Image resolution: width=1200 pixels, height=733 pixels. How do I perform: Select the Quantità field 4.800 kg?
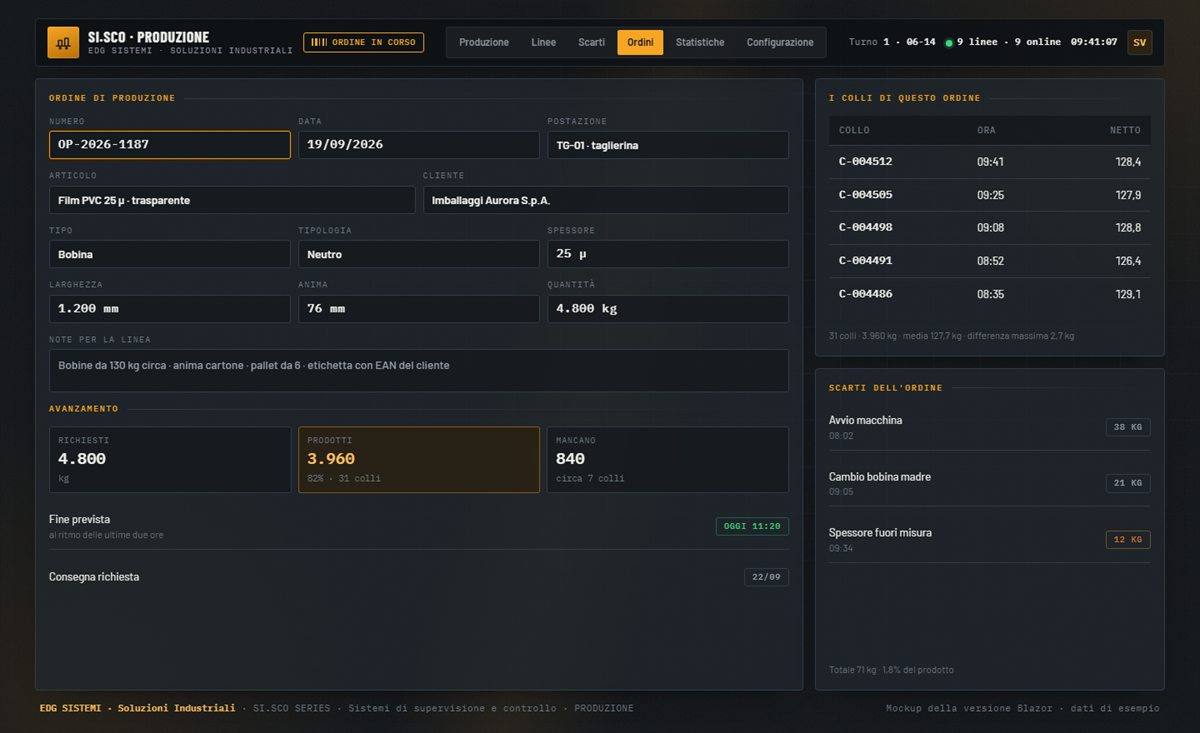click(668, 309)
